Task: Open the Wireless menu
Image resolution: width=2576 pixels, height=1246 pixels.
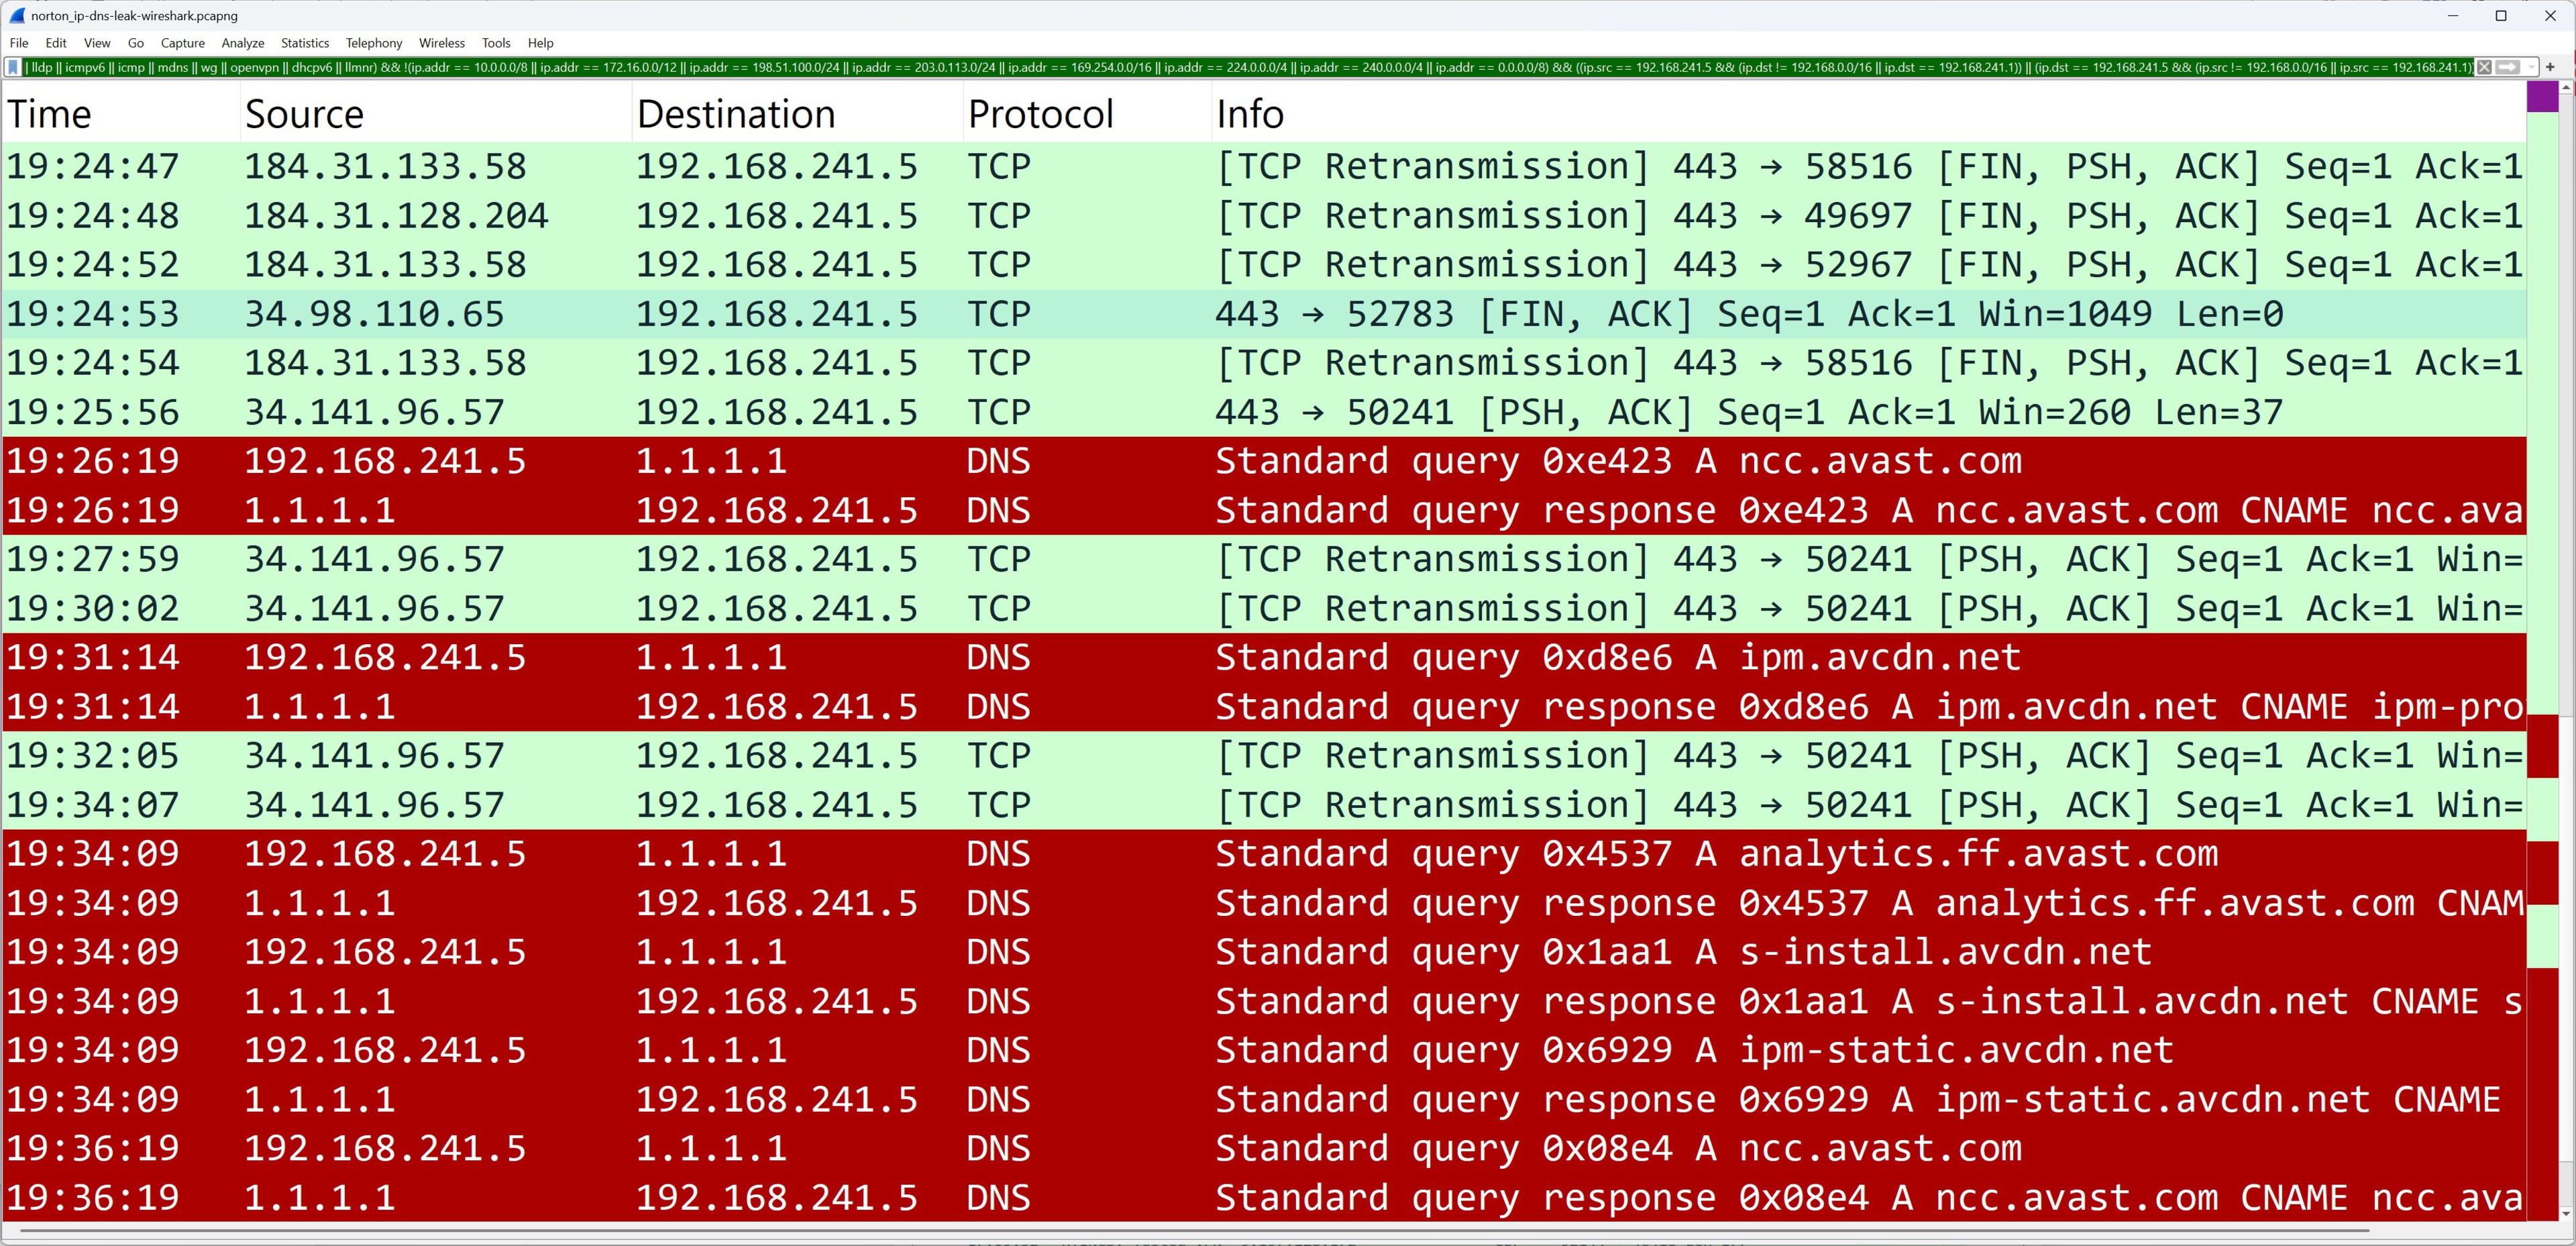Action: [441, 43]
